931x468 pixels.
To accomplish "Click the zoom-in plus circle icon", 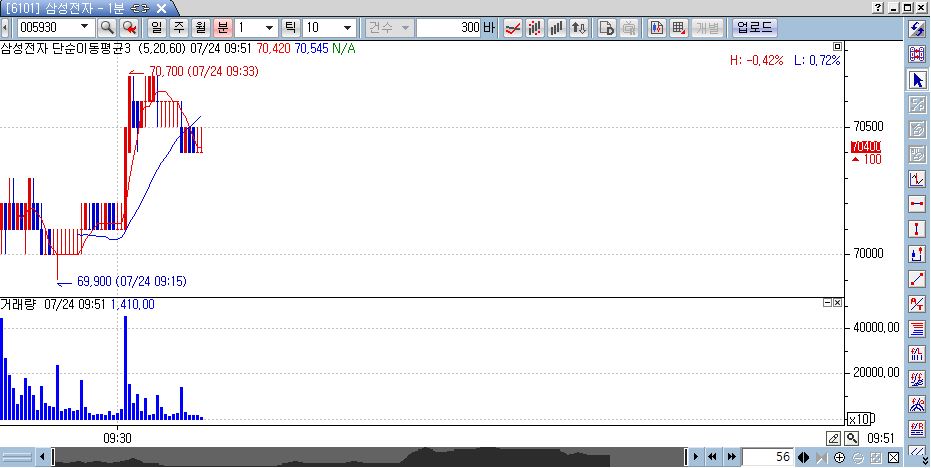I will tap(839, 457).
